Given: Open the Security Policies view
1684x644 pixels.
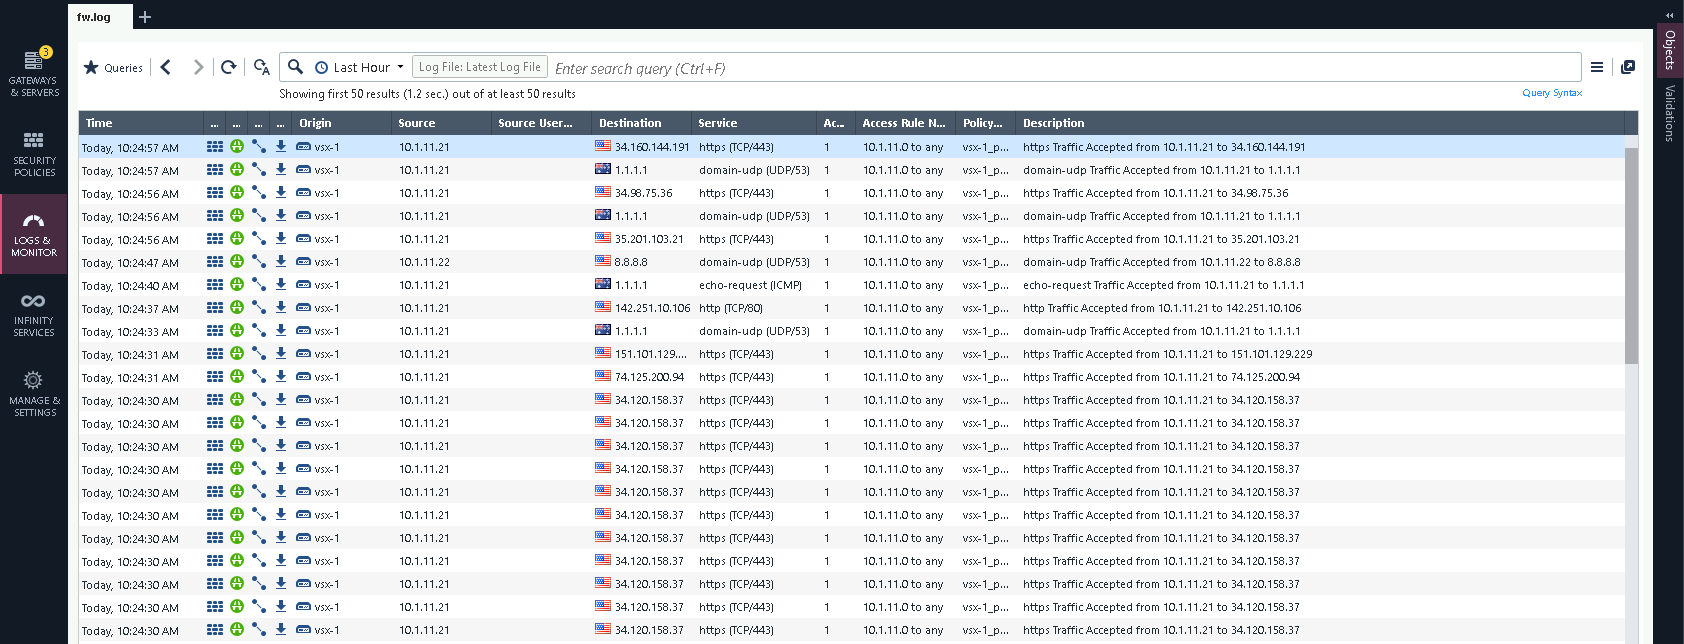Looking at the screenshot, I should pyautogui.click(x=34, y=153).
